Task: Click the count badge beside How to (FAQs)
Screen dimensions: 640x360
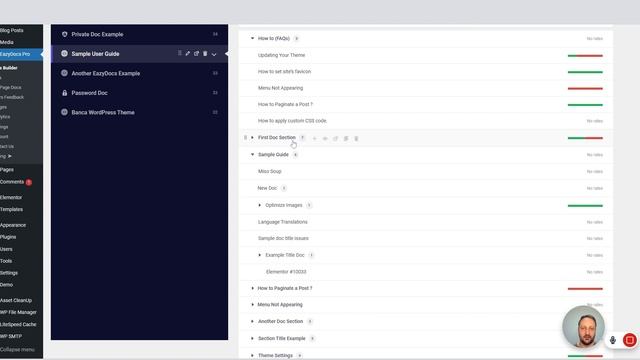Action: click(x=296, y=38)
